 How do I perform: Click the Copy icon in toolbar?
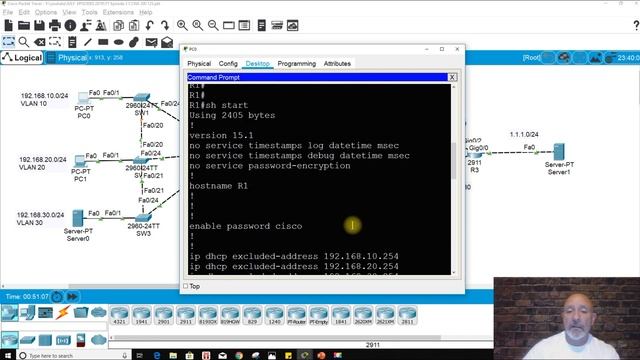(x=118, y=26)
